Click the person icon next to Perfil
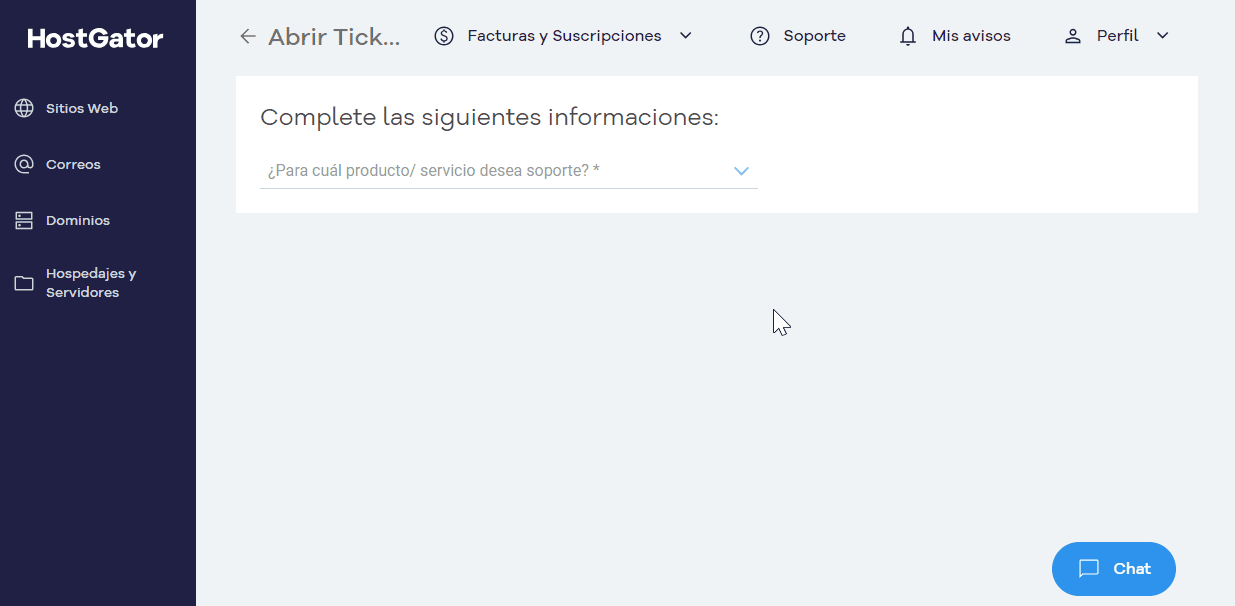The image size is (1235, 606). (1072, 35)
